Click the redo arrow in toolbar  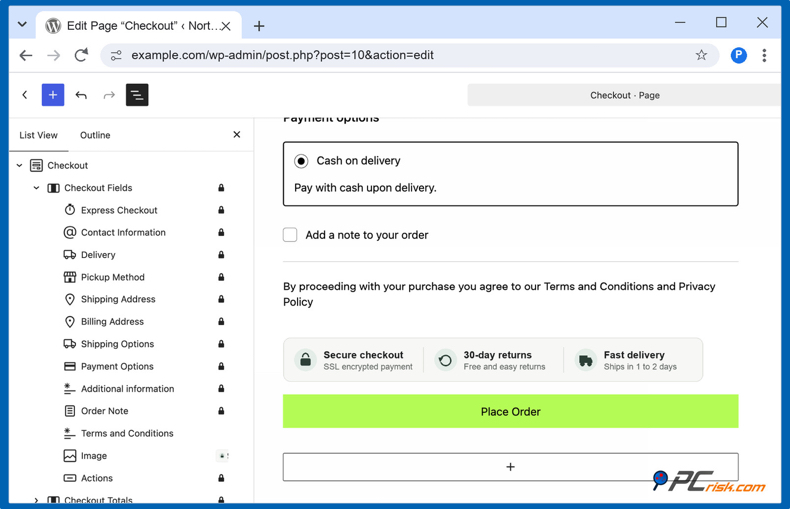(109, 95)
